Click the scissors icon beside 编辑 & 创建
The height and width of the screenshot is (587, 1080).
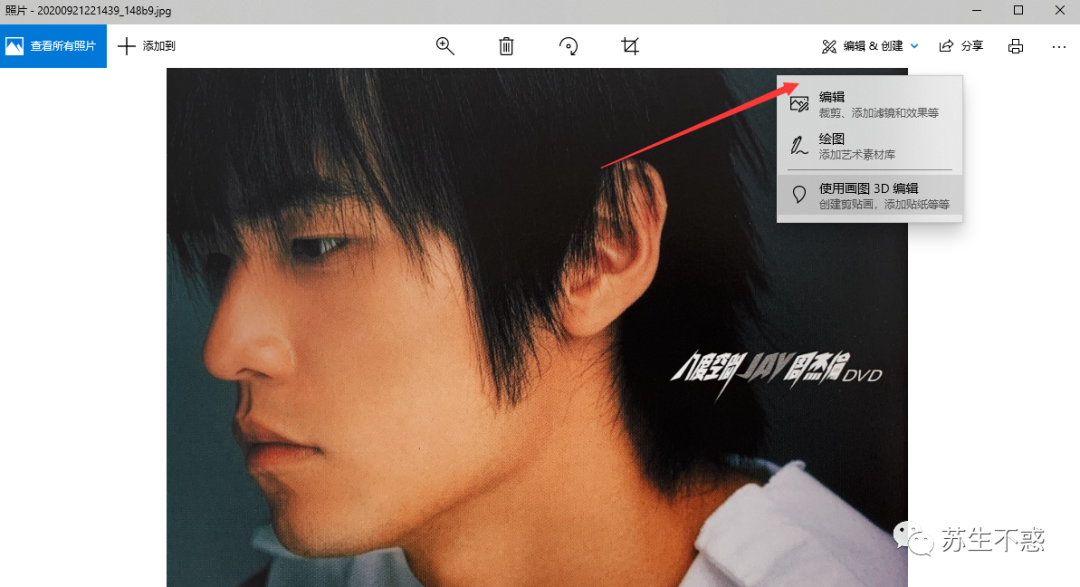coord(829,46)
